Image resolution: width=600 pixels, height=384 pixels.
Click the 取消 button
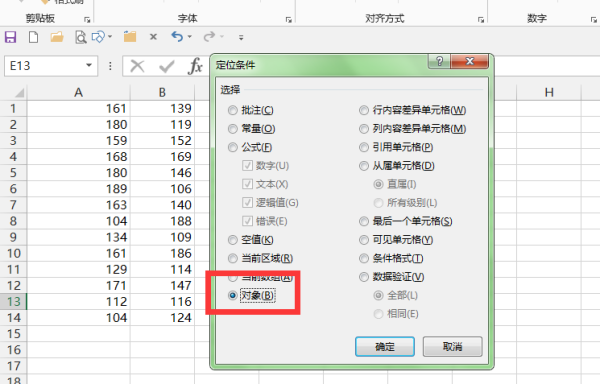pyautogui.click(x=452, y=347)
